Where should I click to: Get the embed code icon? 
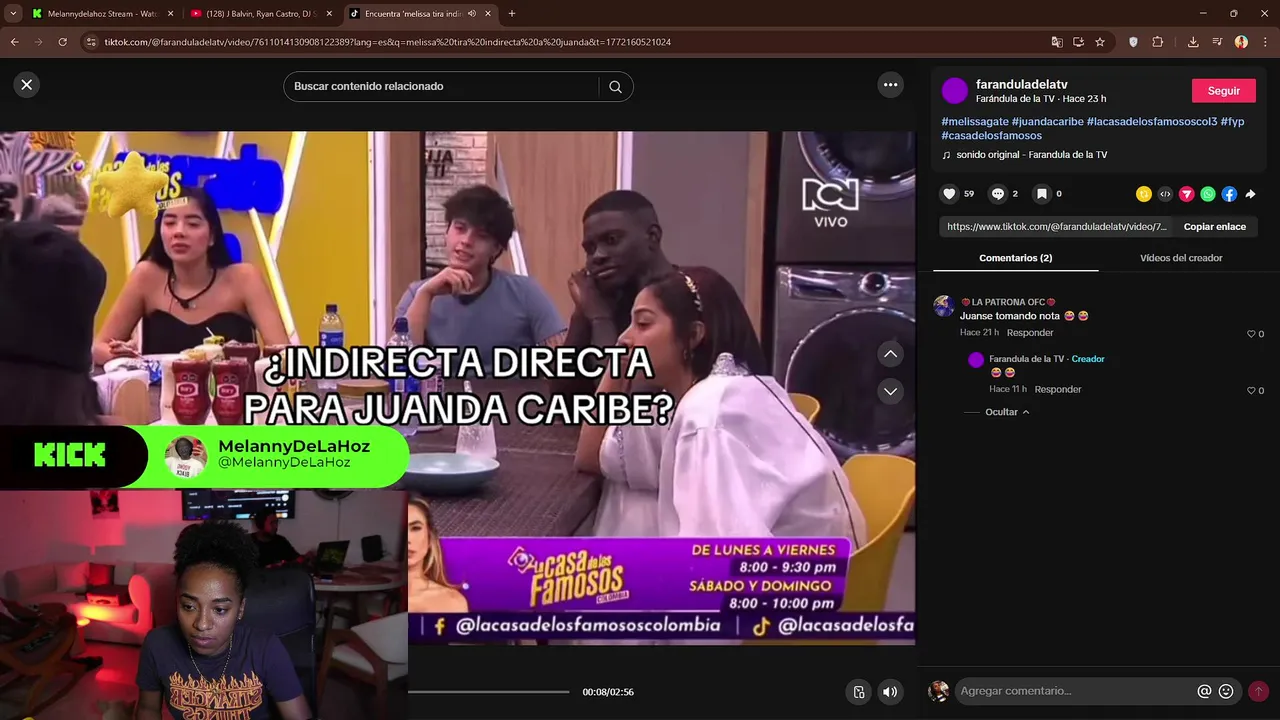point(1165,194)
